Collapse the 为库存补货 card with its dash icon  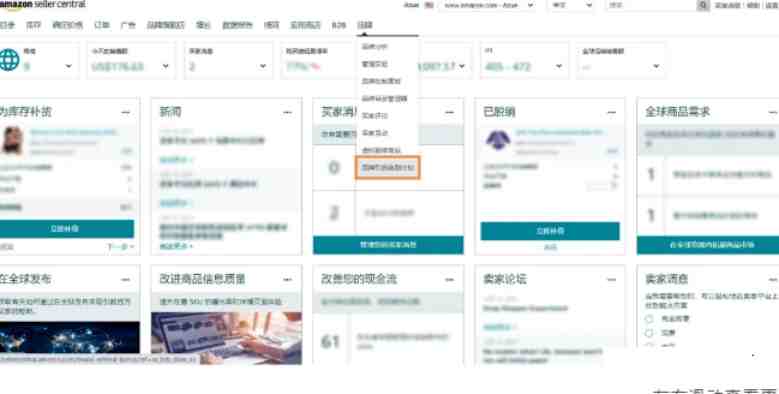[x=126, y=113]
